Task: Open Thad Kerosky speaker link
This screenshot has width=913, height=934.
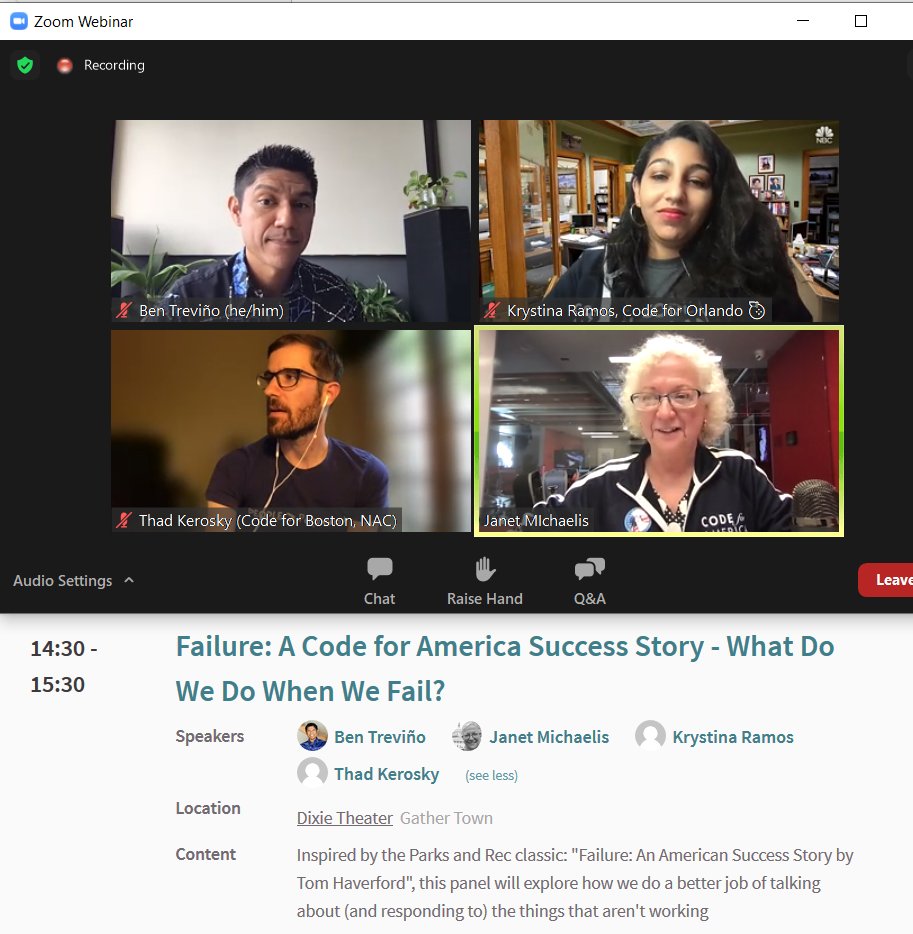Action: [387, 774]
